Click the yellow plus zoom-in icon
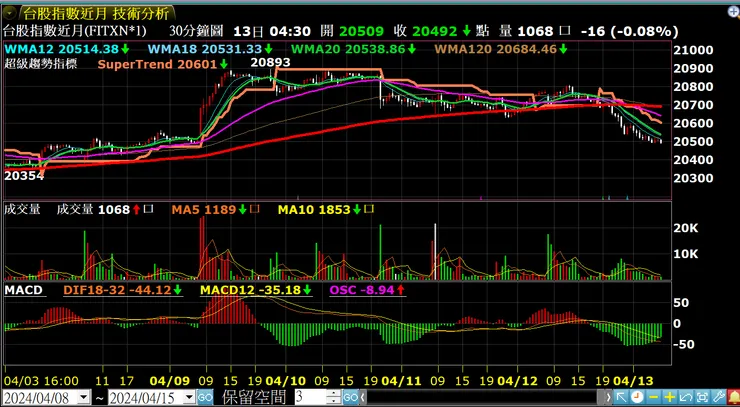Viewport: 740px width, 407px height. [670, 397]
